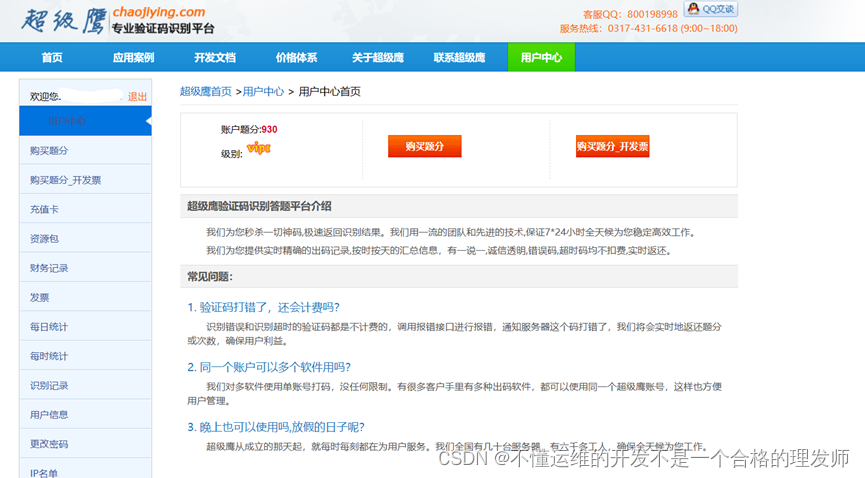Open 每时统计 in the left sidebar
This screenshot has height=478, width=865.
click(86, 355)
